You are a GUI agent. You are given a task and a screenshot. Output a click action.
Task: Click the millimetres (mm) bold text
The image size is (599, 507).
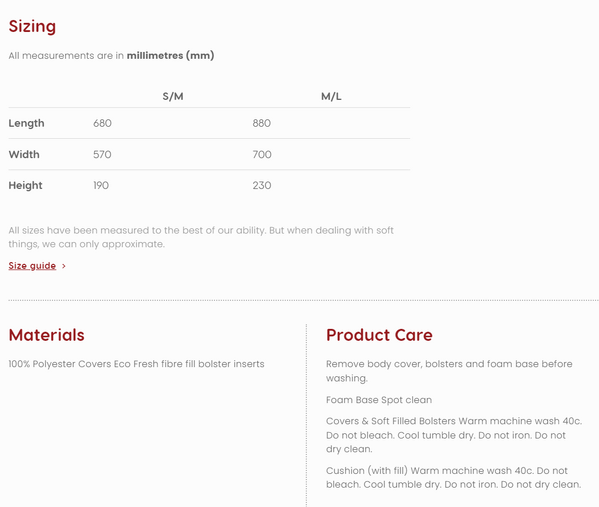click(x=170, y=56)
